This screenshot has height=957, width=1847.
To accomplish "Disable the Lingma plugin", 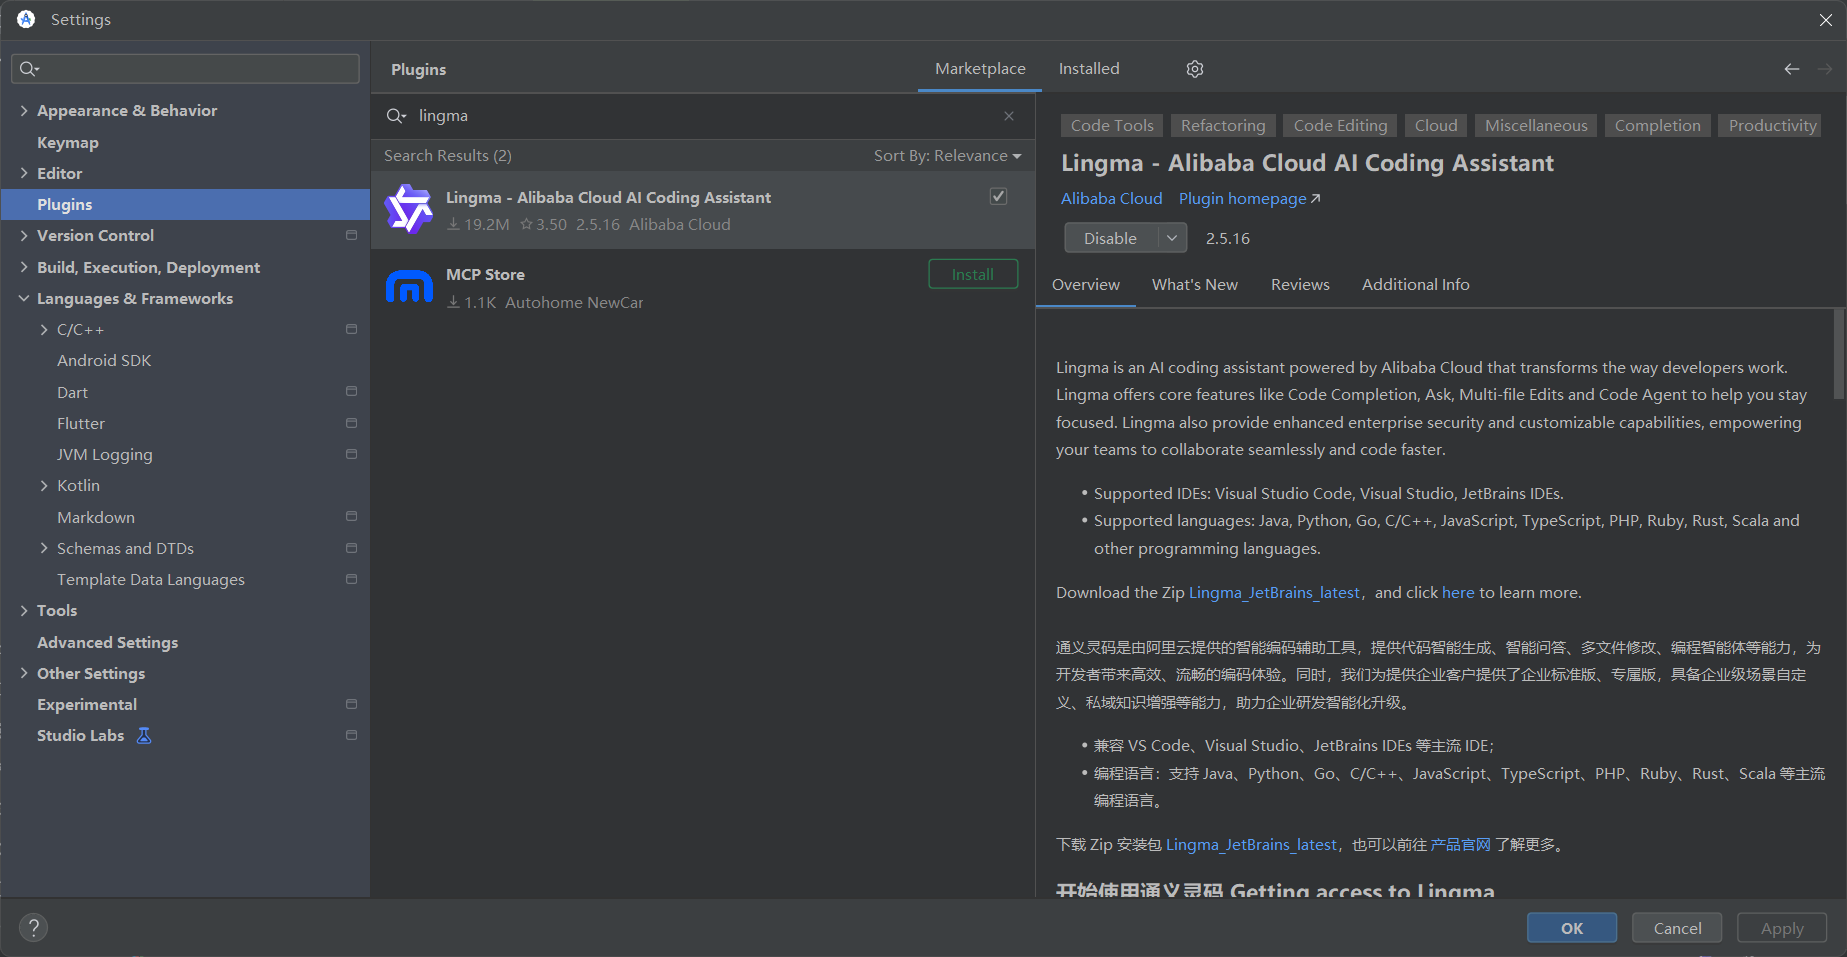I will [x=1111, y=239].
